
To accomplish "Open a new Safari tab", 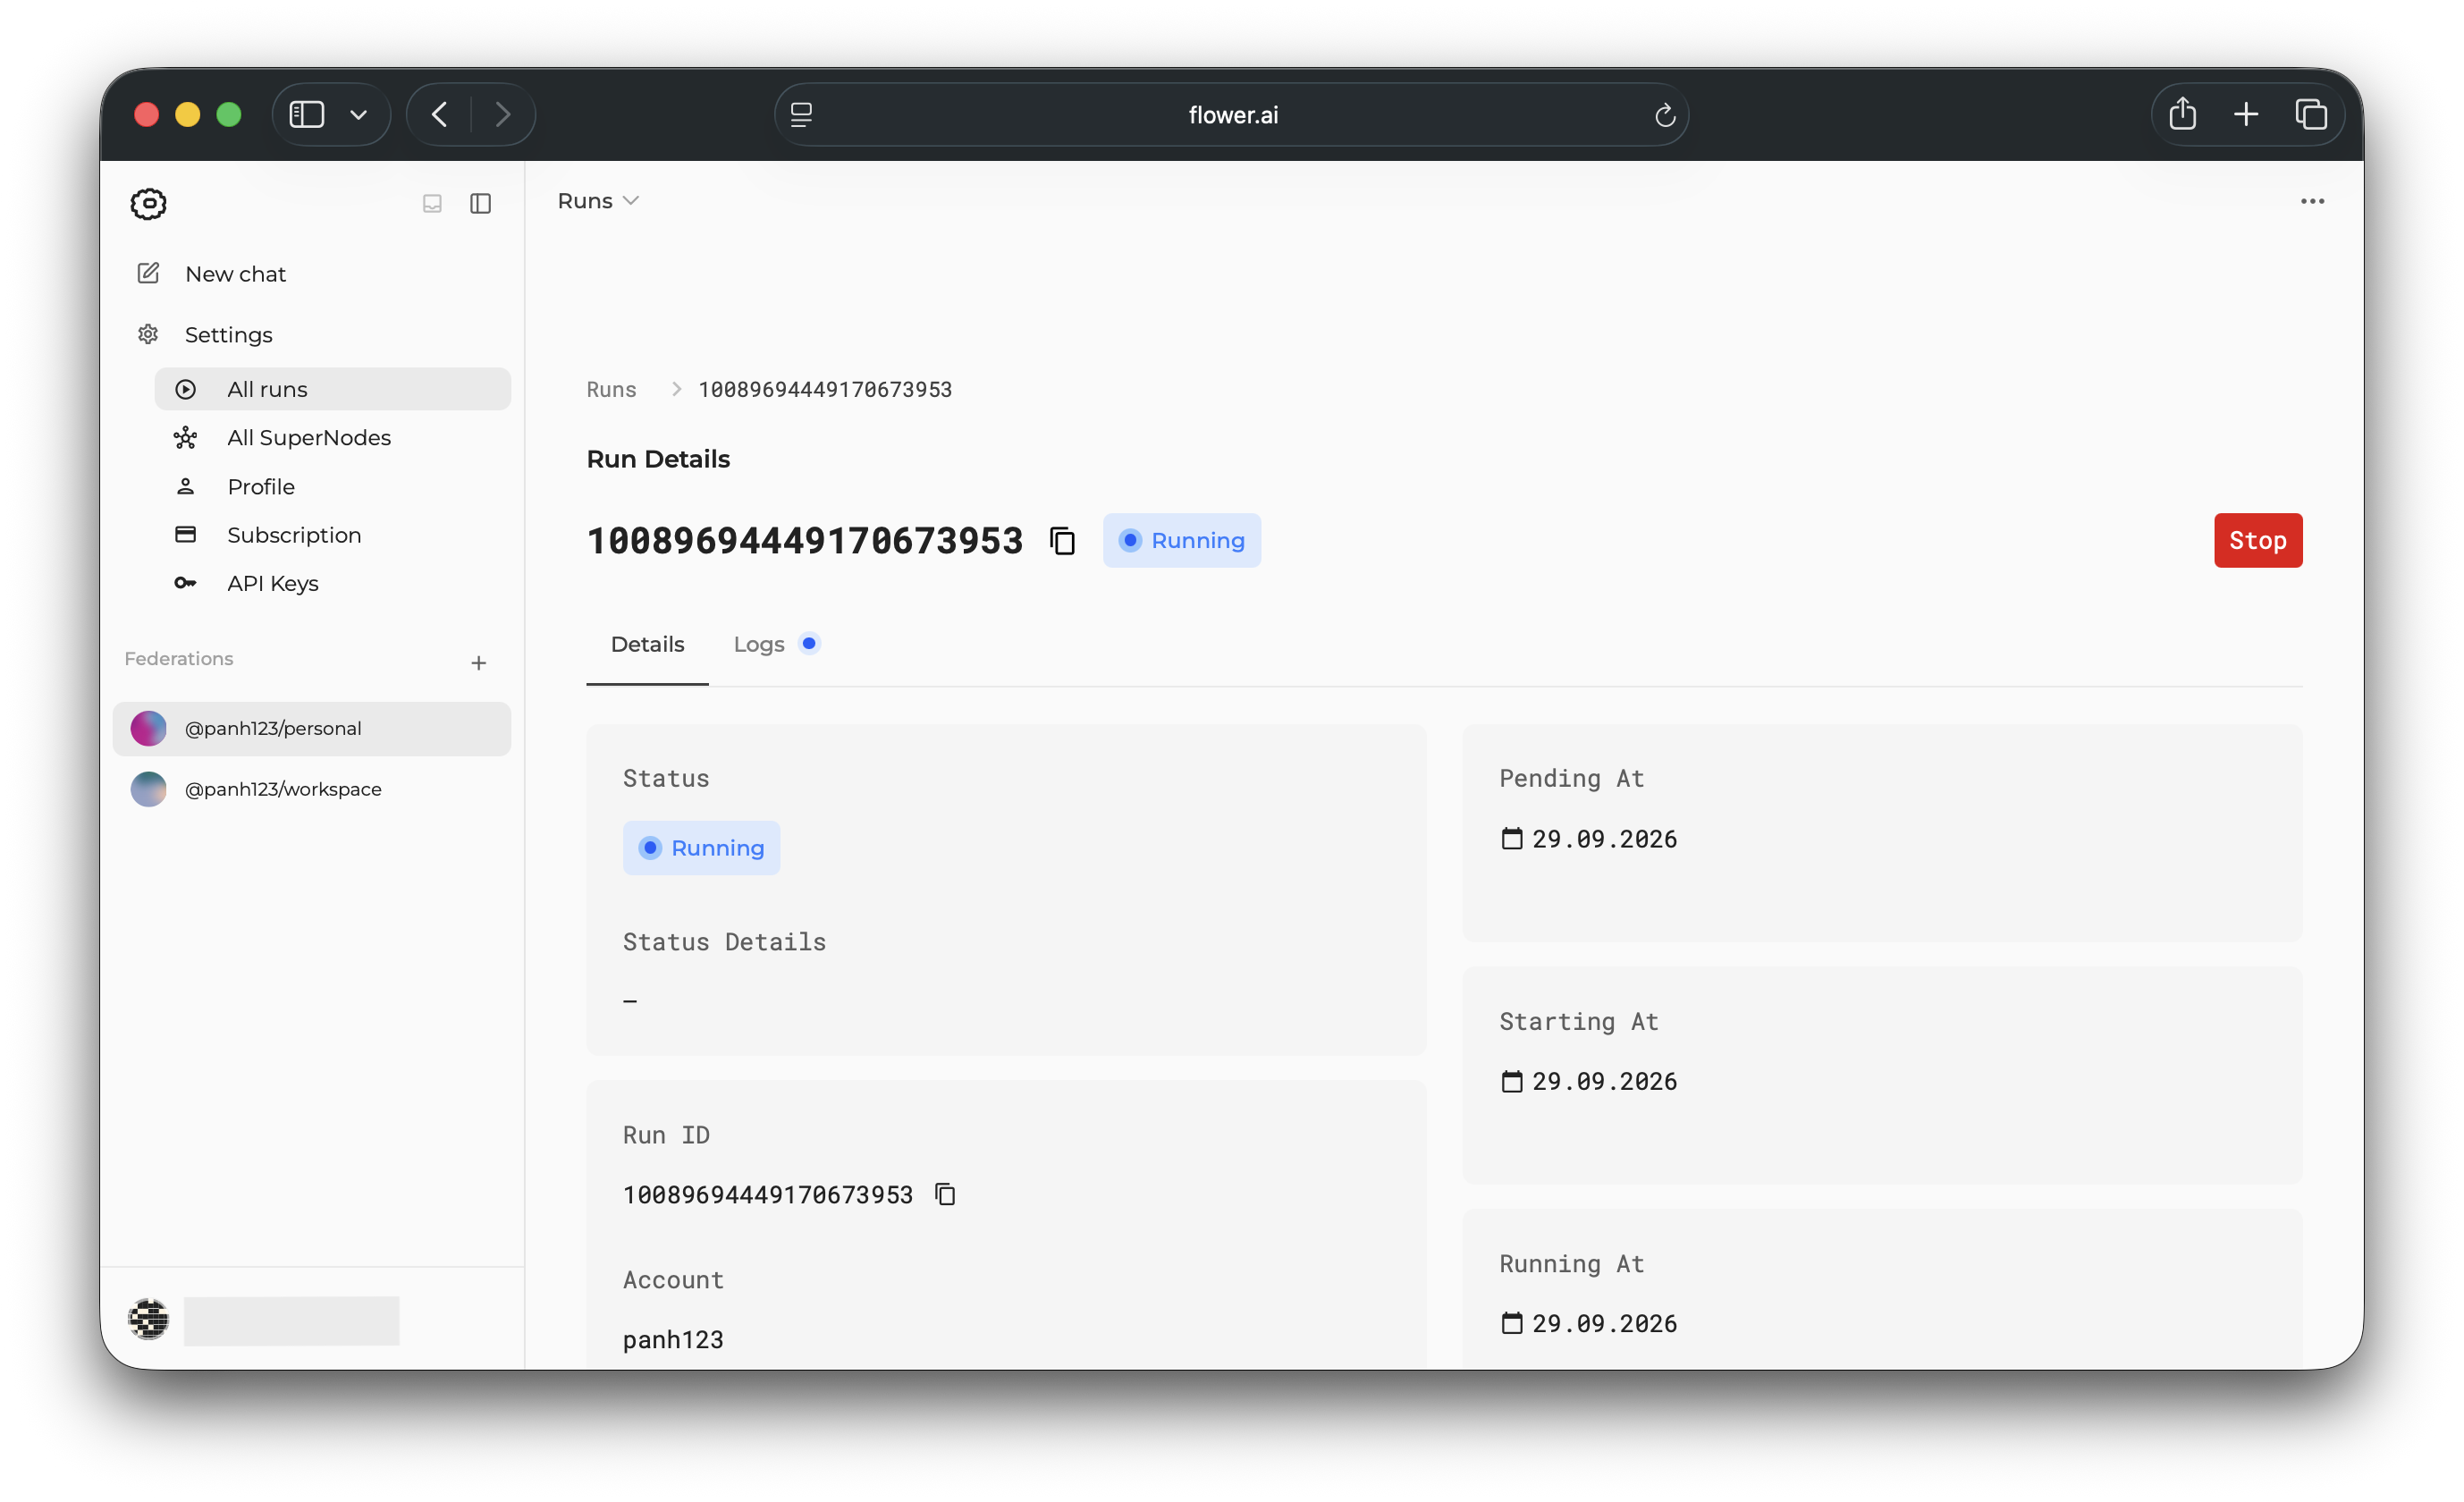I will 2246,115.
